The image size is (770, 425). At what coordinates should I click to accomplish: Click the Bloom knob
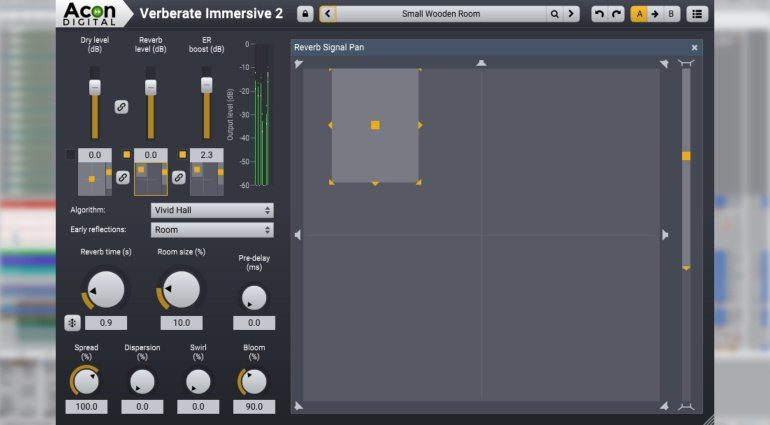tap(254, 382)
